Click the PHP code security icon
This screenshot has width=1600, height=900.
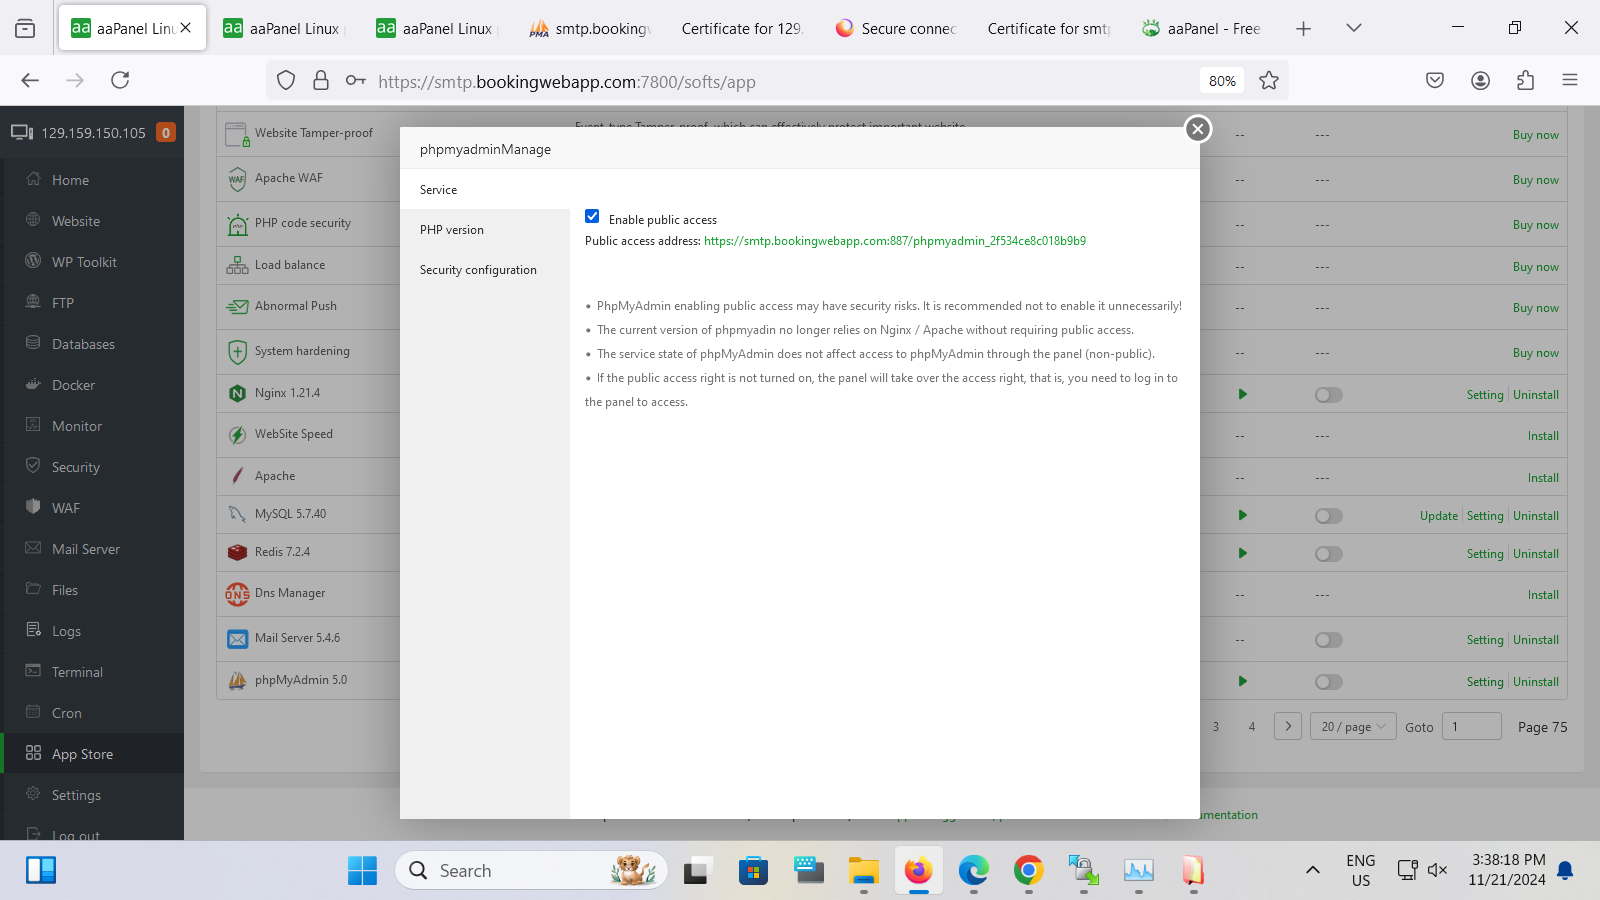tap(237, 224)
